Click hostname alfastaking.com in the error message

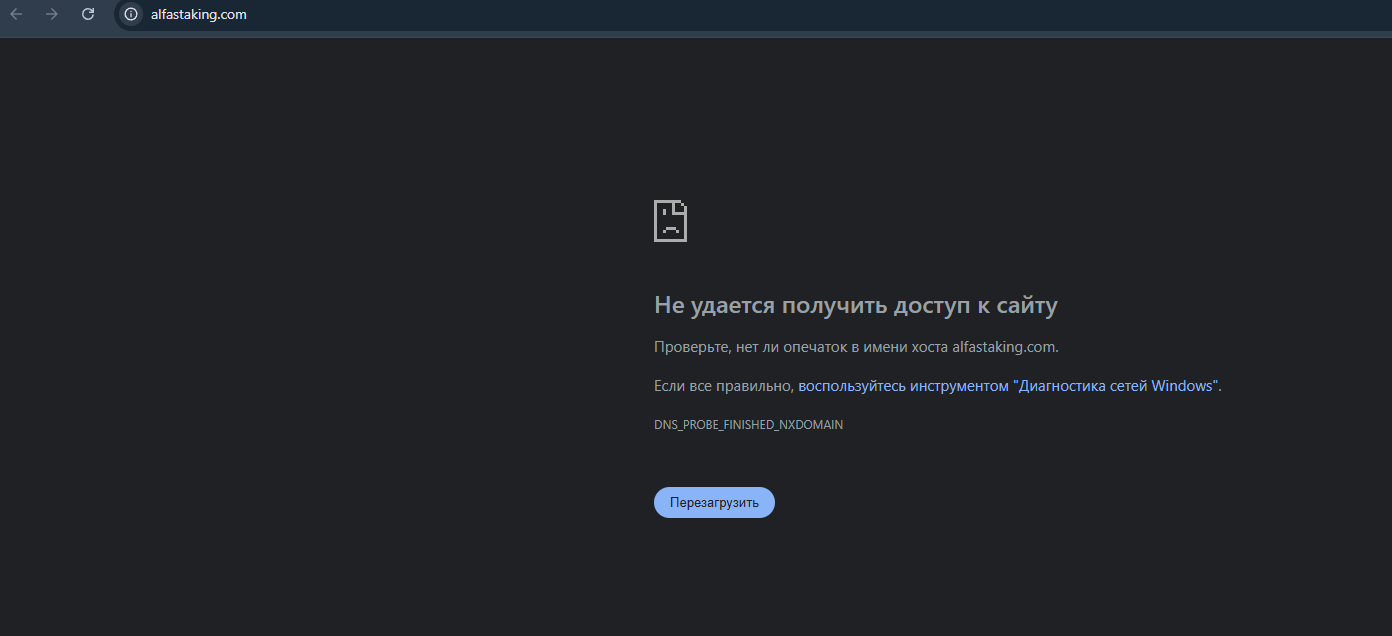1003,347
